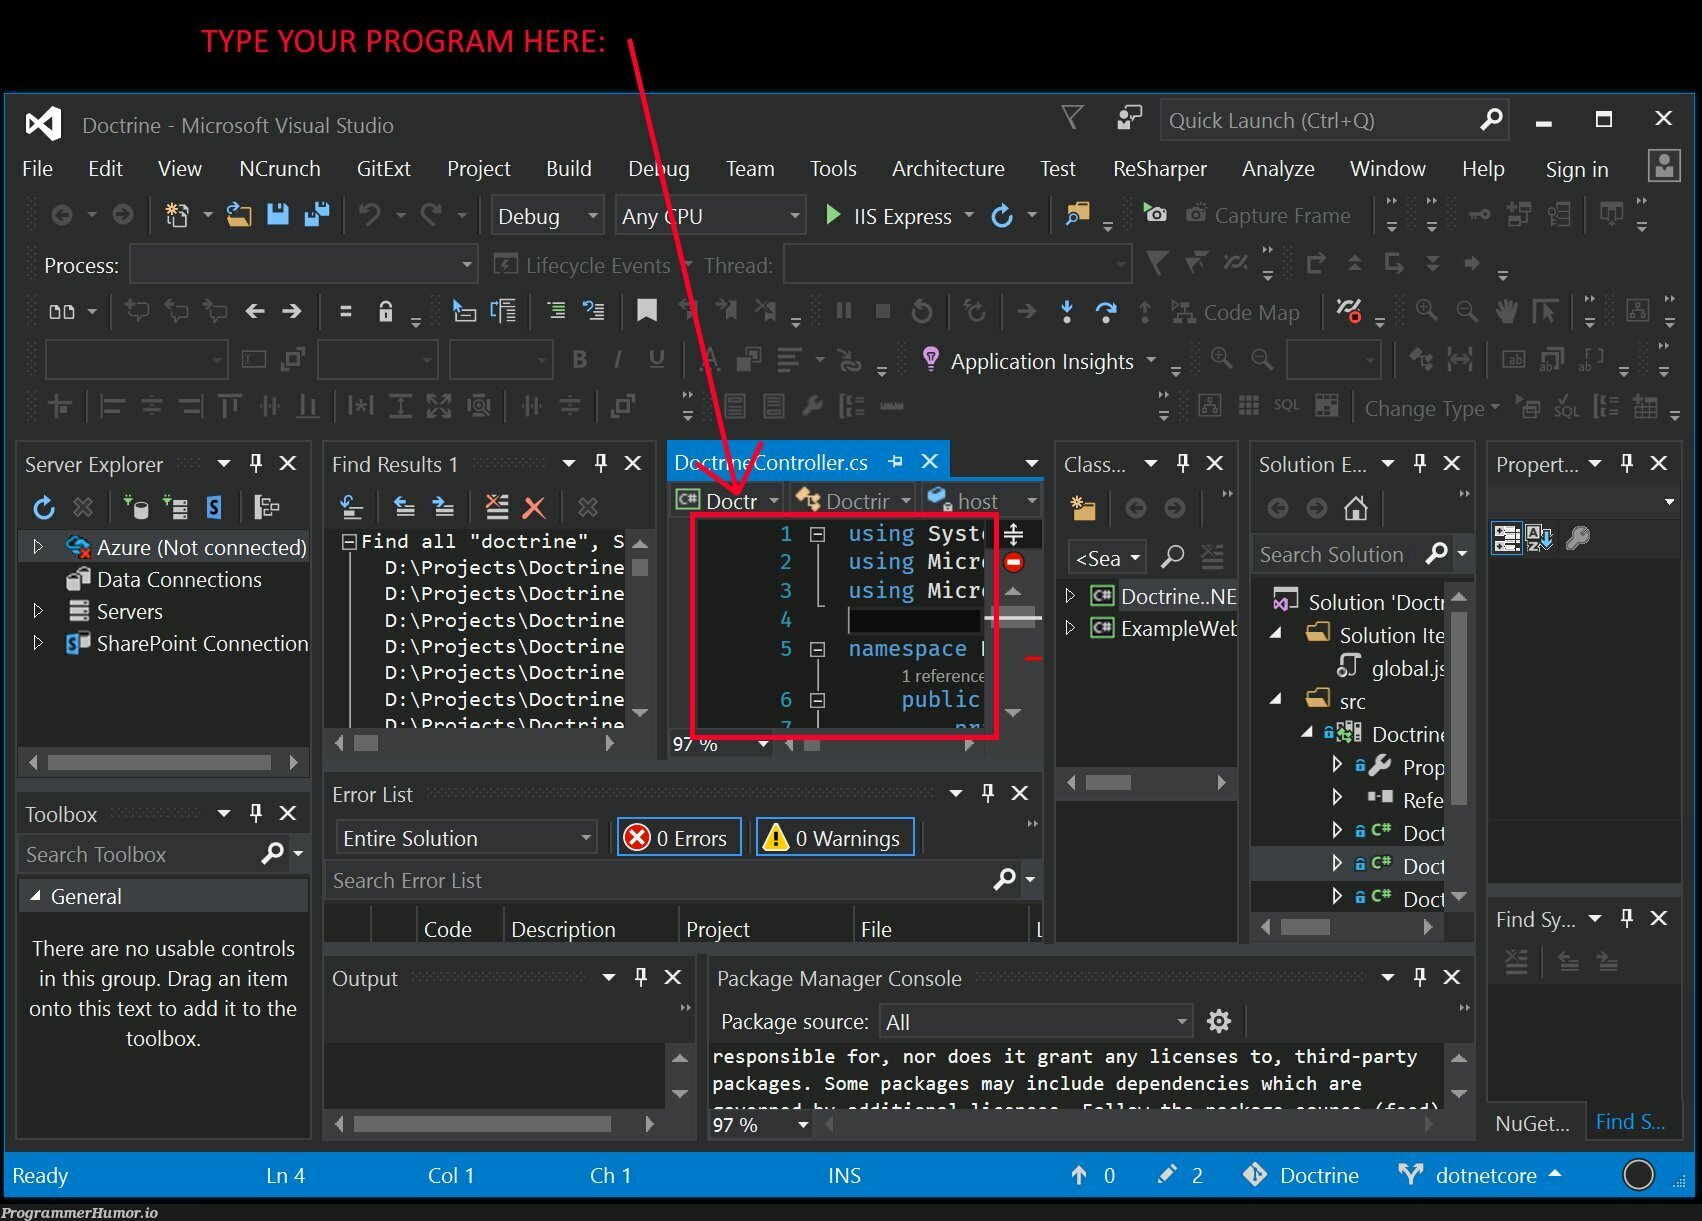Click Step Over debug arrow icon
The height and width of the screenshot is (1221, 1702).
coord(1106,312)
